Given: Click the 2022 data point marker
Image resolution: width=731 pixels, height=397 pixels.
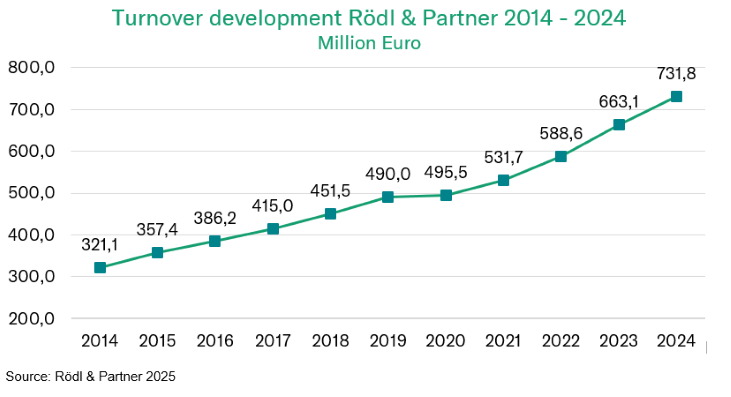Looking at the screenshot, I should click(561, 156).
